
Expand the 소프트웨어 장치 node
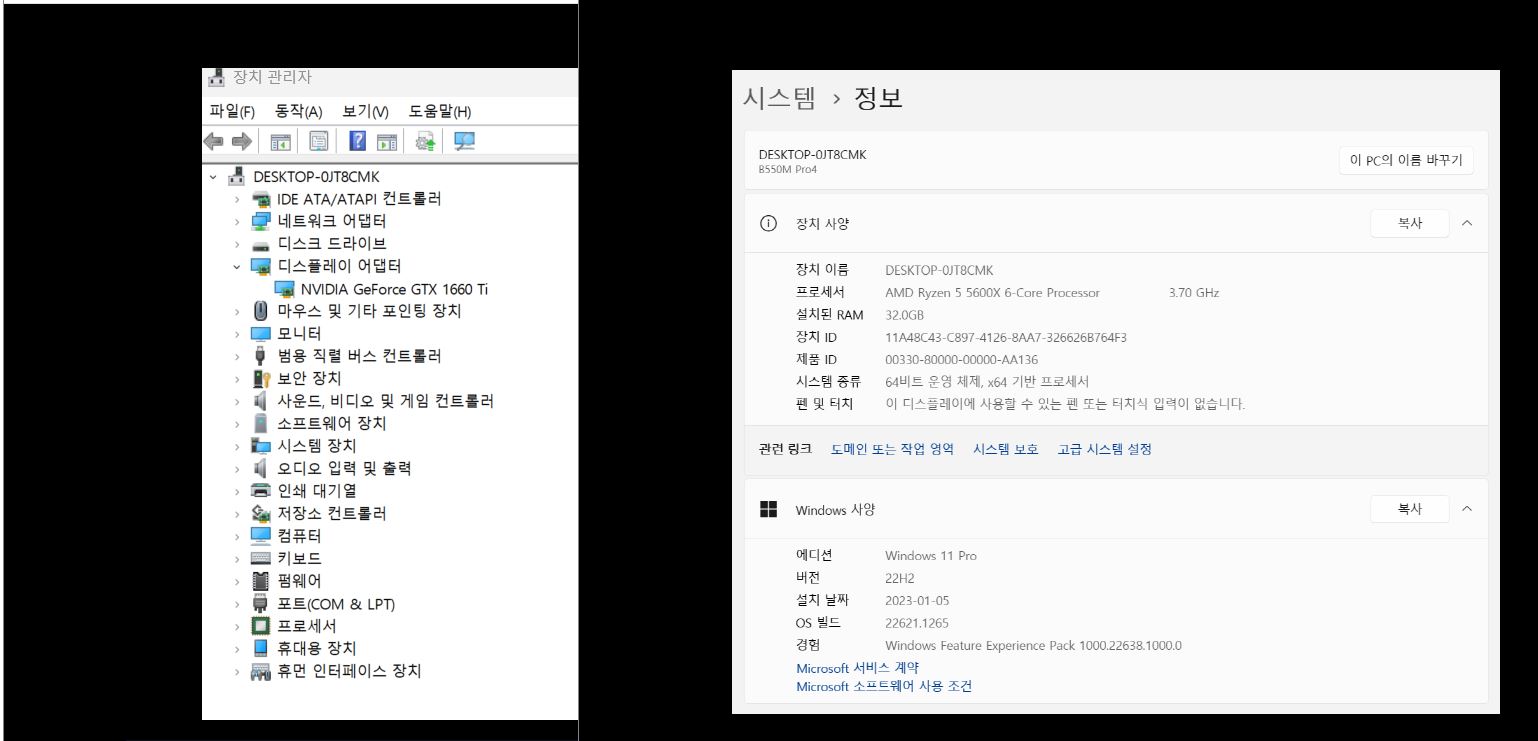tap(237, 424)
